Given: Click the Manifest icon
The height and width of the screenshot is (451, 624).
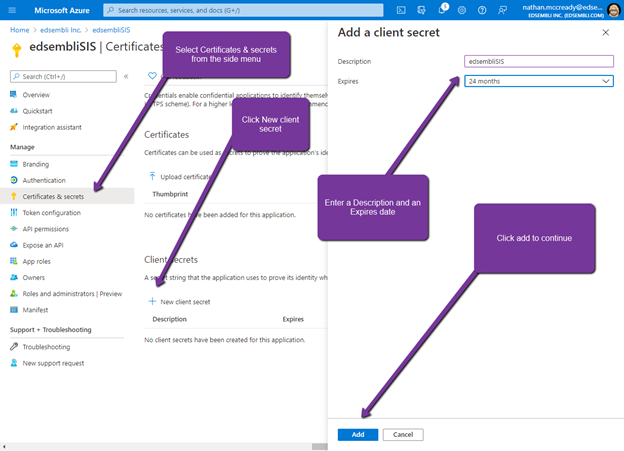Looking at the screenshot, I should click(14, 310).
